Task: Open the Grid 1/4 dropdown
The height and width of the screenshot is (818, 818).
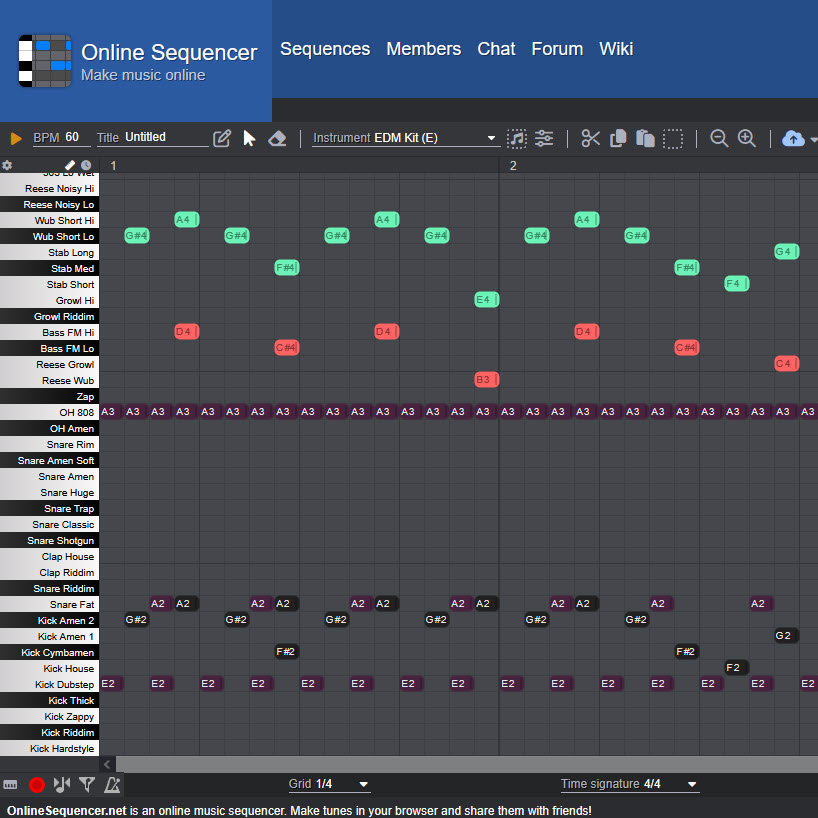Action: pyautogui.click(x=329, y=784)
